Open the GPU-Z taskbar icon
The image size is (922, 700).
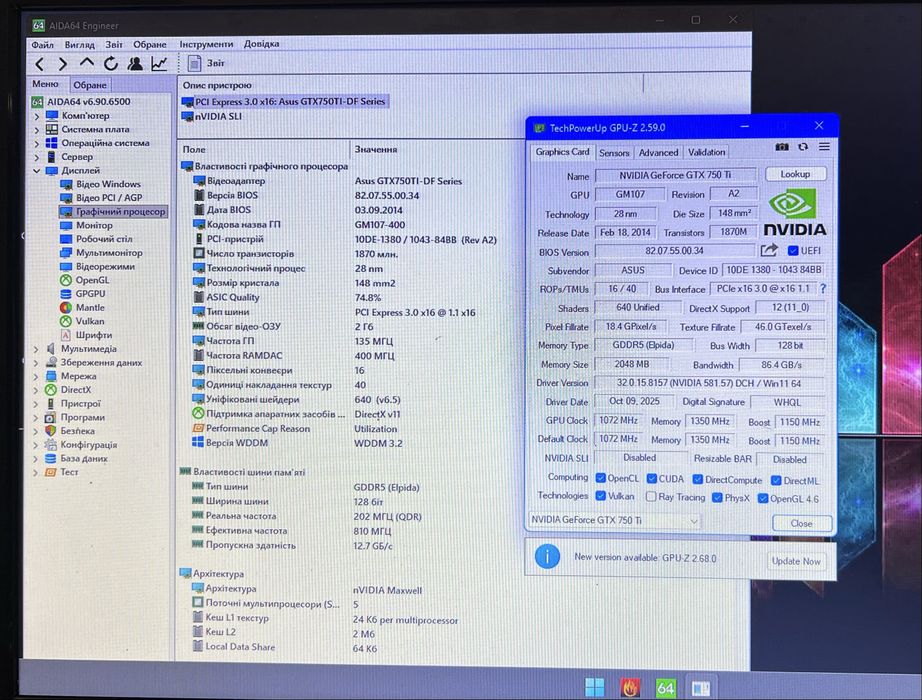(700, 688)
